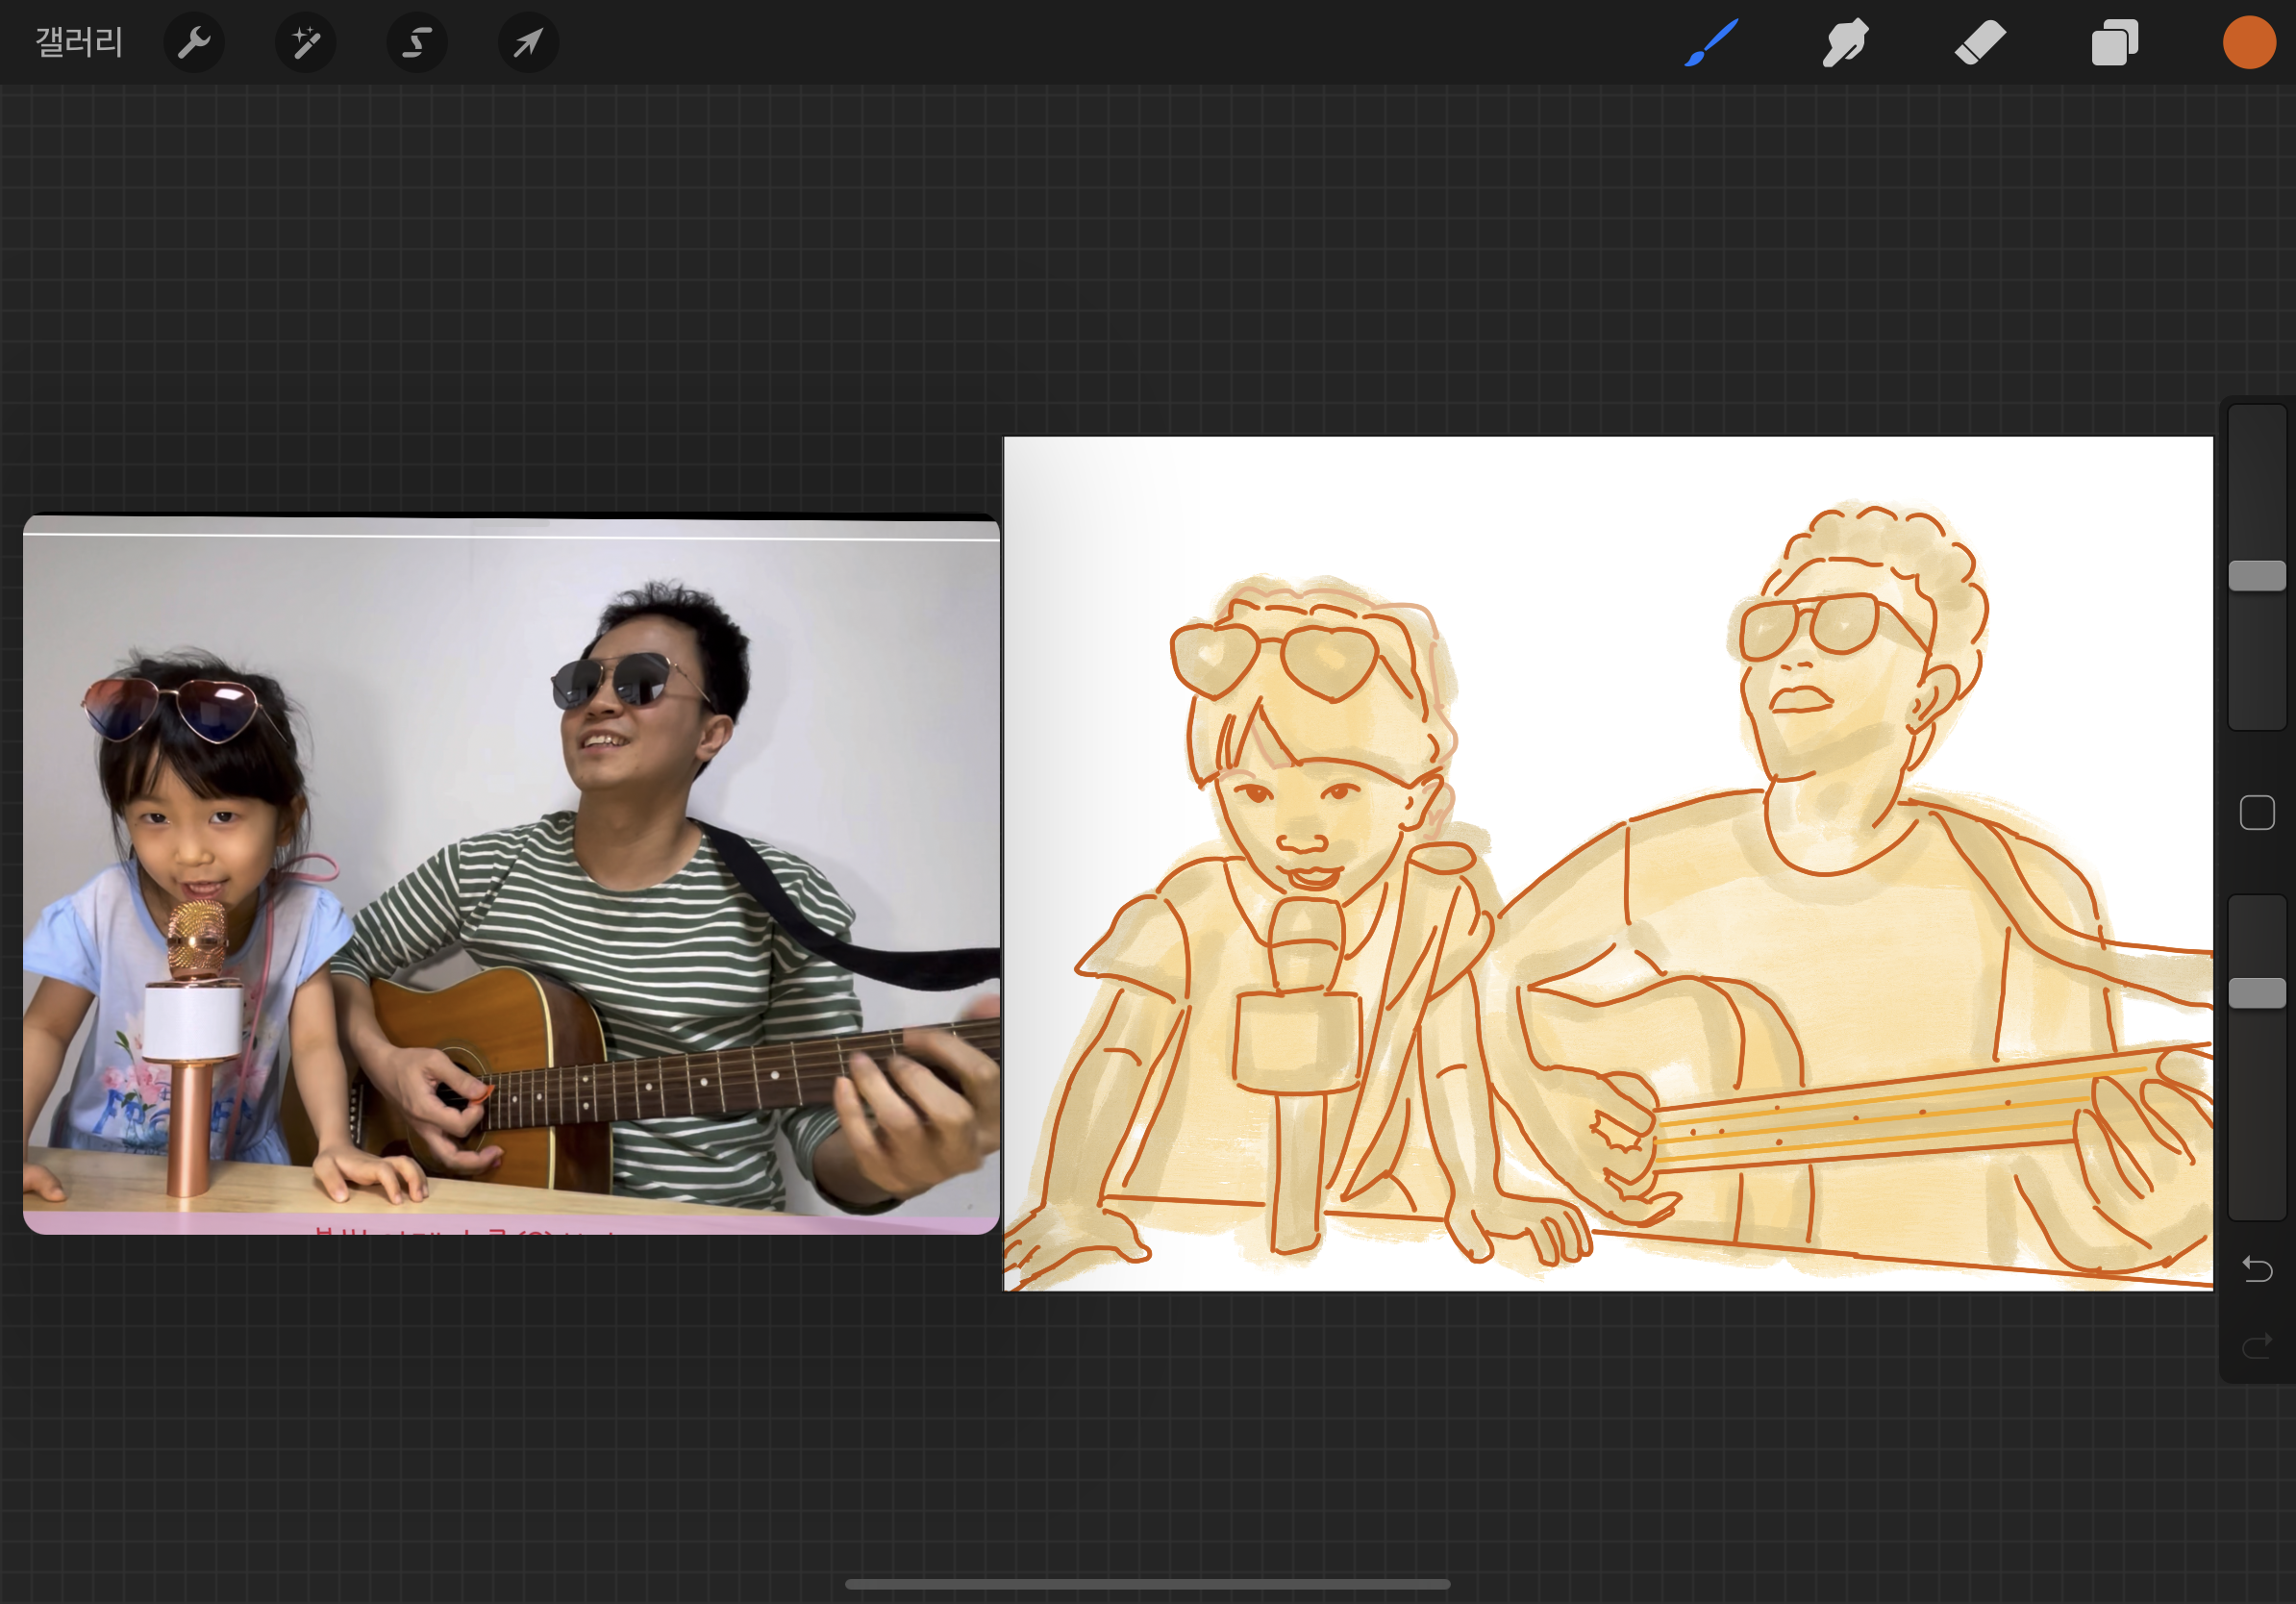
Task: Open the Layers panel
Action: click(x=2114, y=43)
